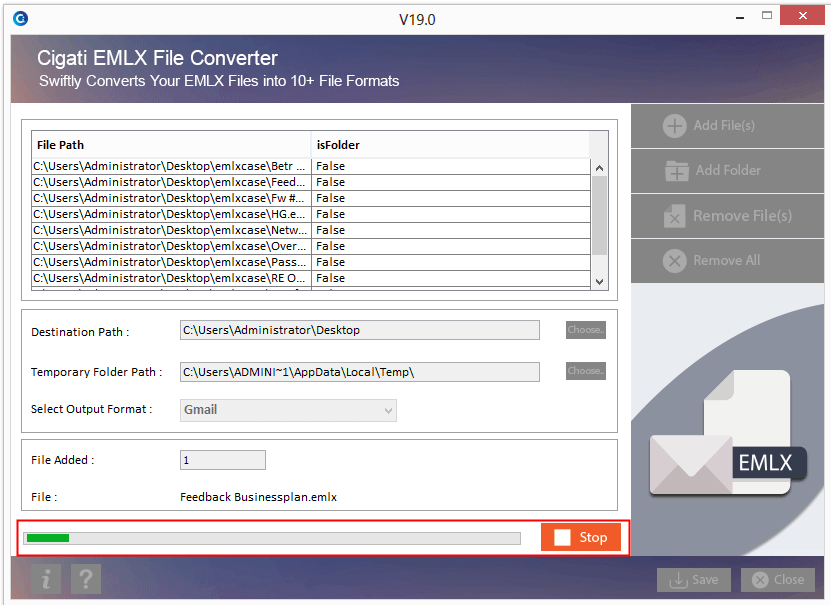Screen dimensions: 831x605
Task: Click the File Path column header
Action: 171,145
